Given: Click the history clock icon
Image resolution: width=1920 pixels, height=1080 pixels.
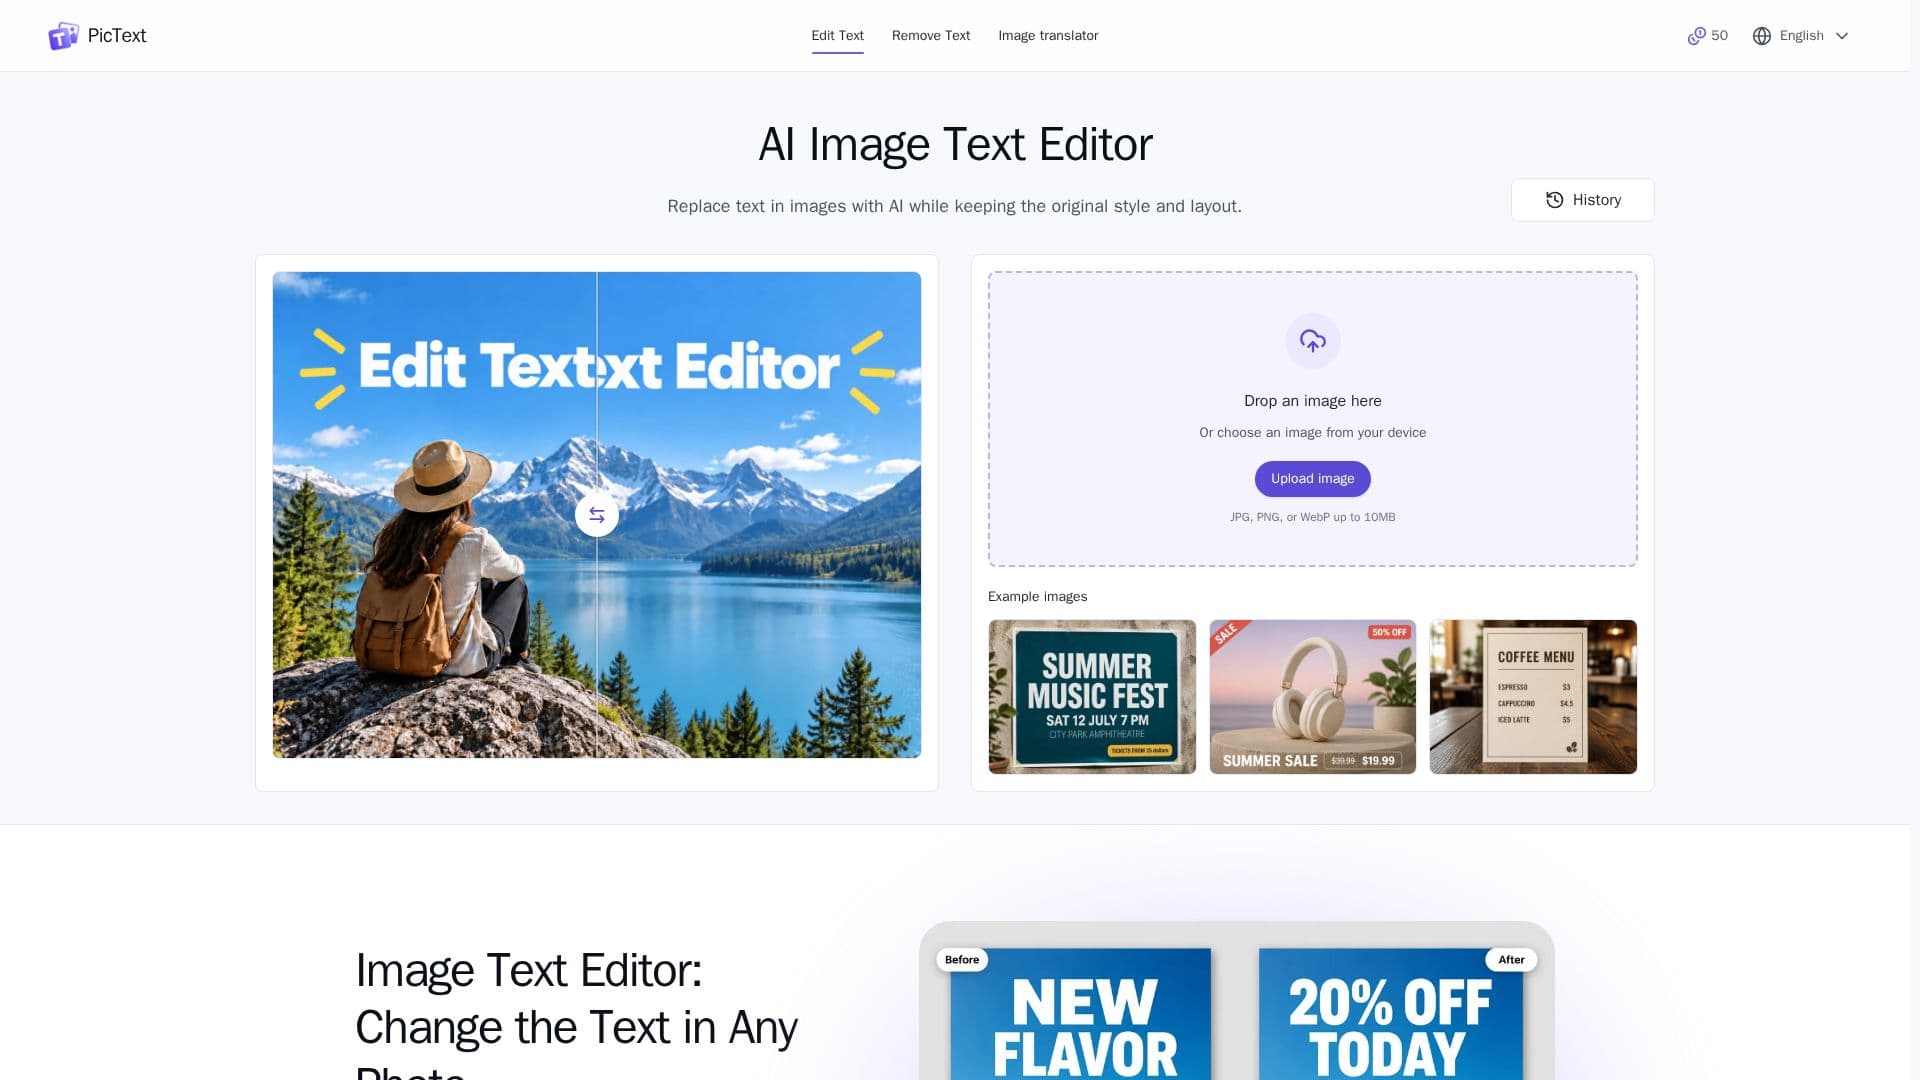Looking at the screenshot, I should tap(1554, 200).
